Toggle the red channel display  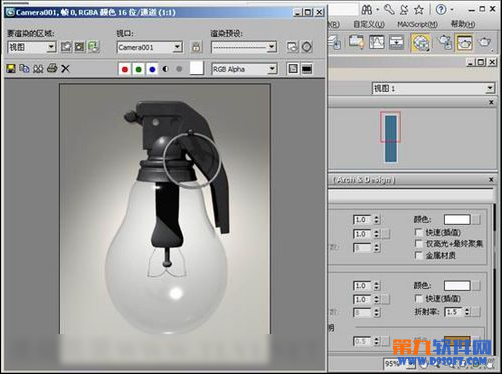[x=125, y=69]
